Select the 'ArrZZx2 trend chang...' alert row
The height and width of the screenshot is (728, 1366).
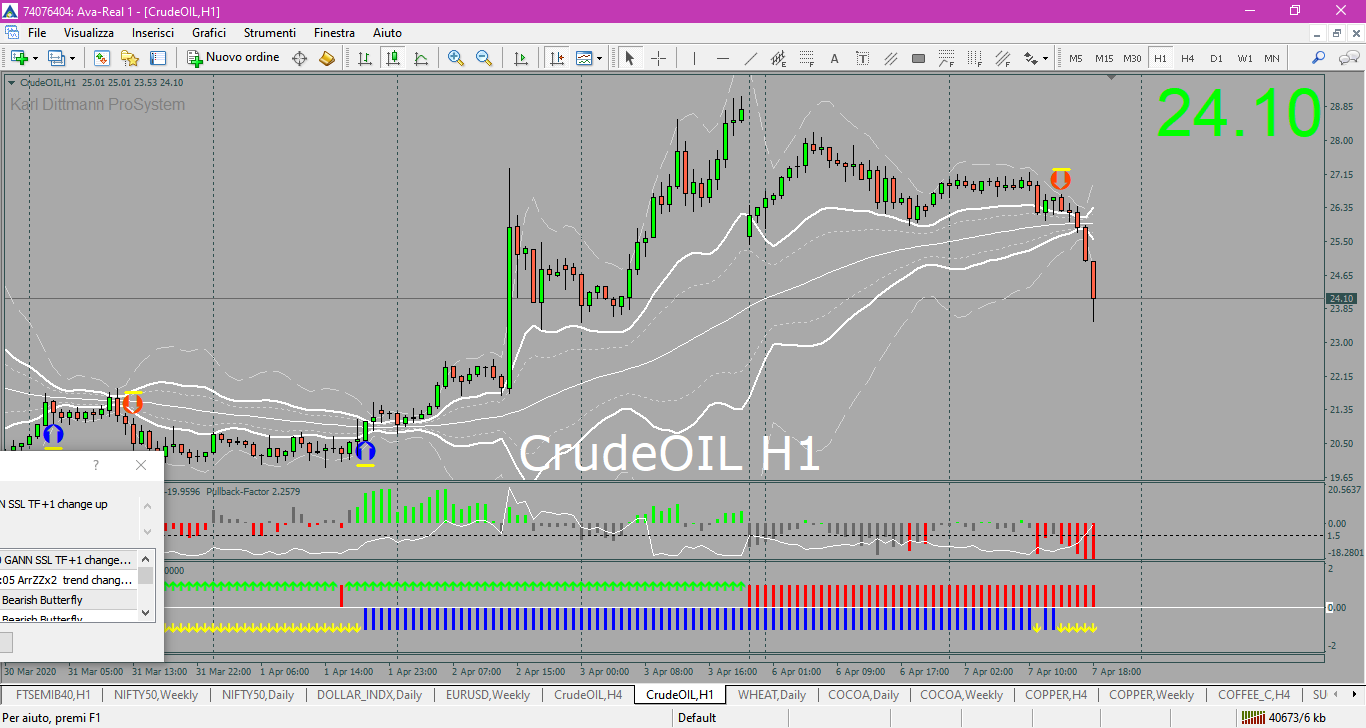(x=68, y=580)
